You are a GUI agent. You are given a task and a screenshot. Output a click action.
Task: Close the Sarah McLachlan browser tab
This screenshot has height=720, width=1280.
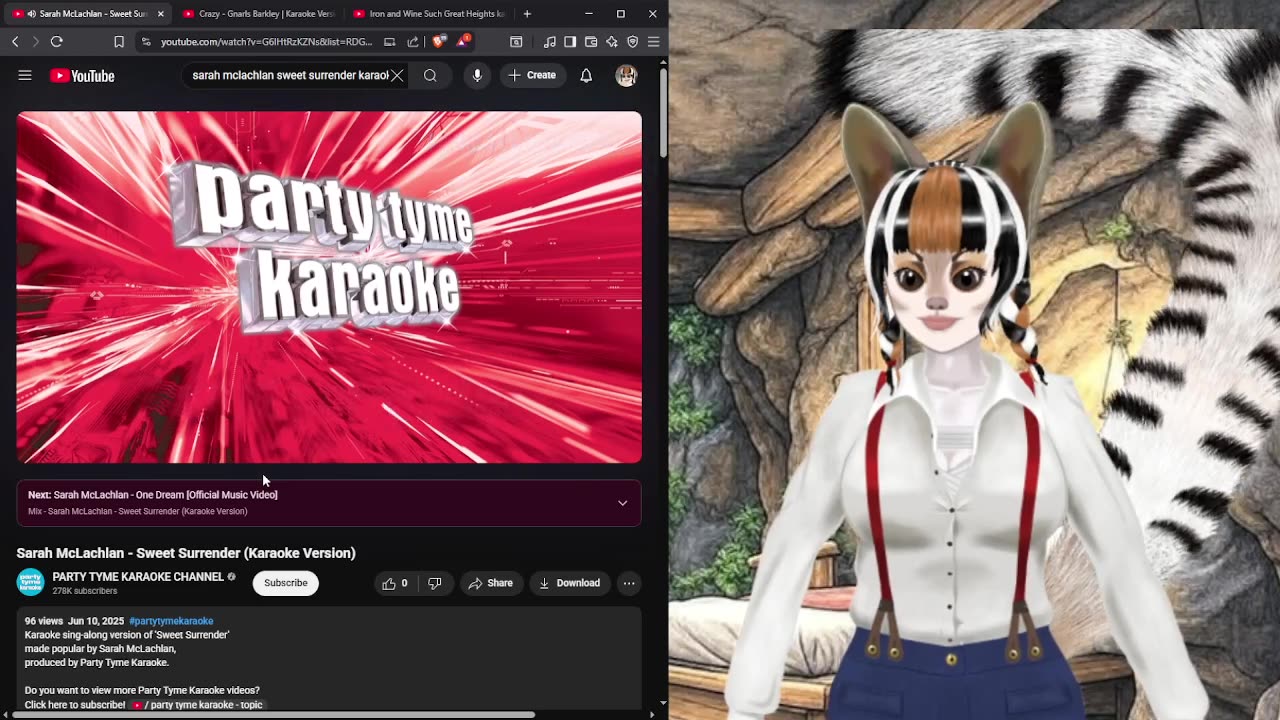(x=161, y=14)
